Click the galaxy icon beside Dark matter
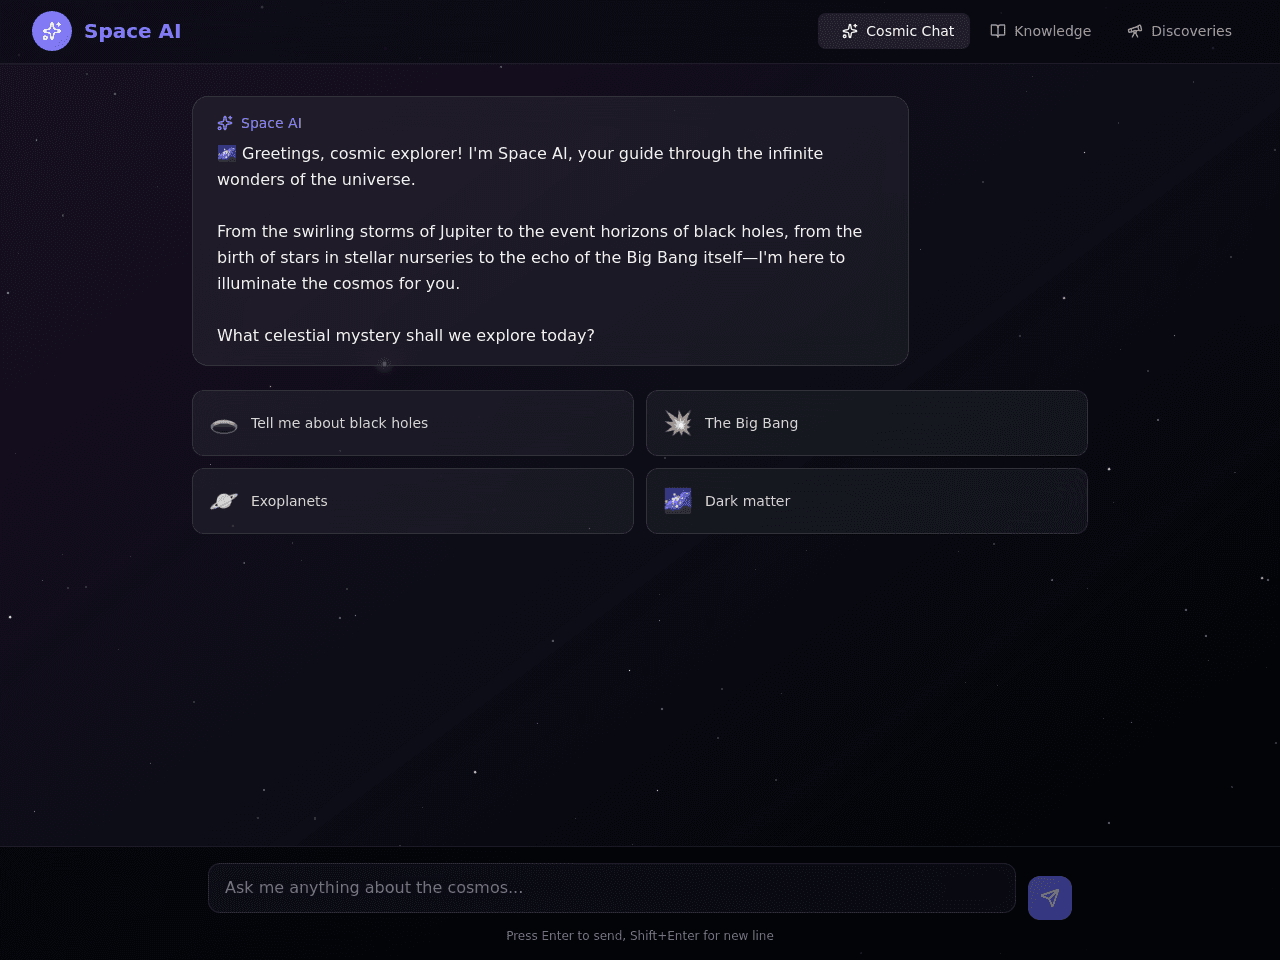 click(x=678, y=501)
